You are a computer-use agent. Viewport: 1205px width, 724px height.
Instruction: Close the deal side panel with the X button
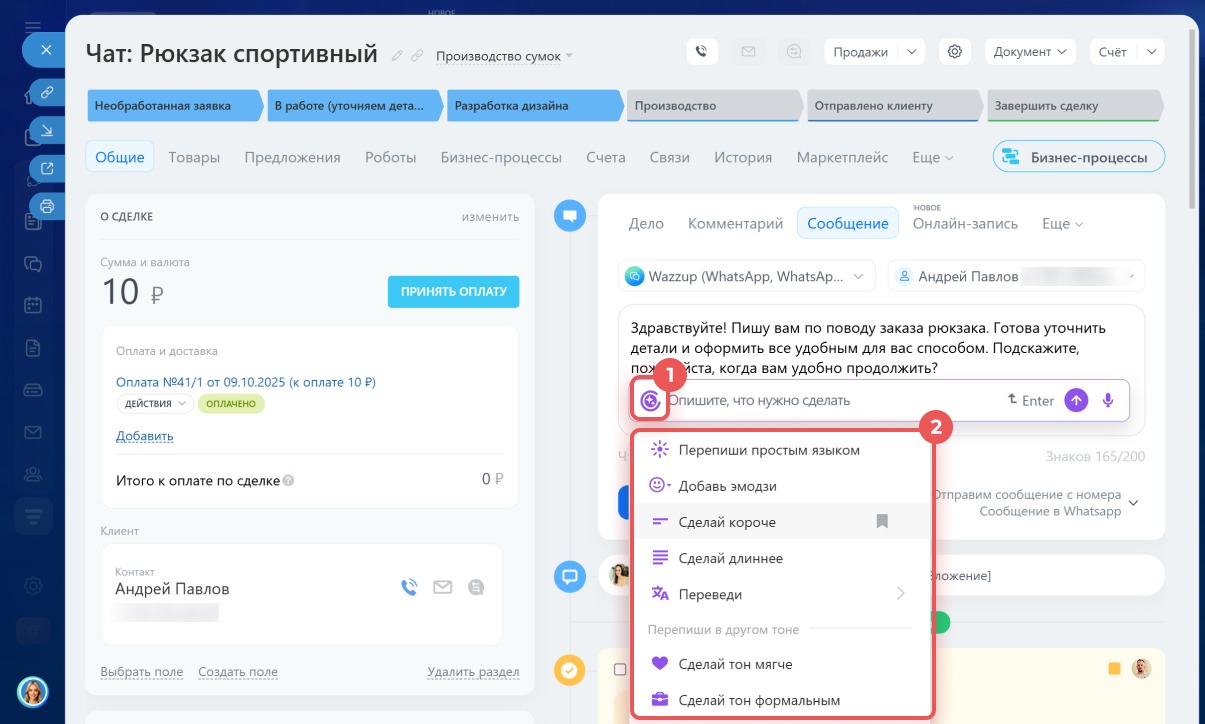[45, 49]
